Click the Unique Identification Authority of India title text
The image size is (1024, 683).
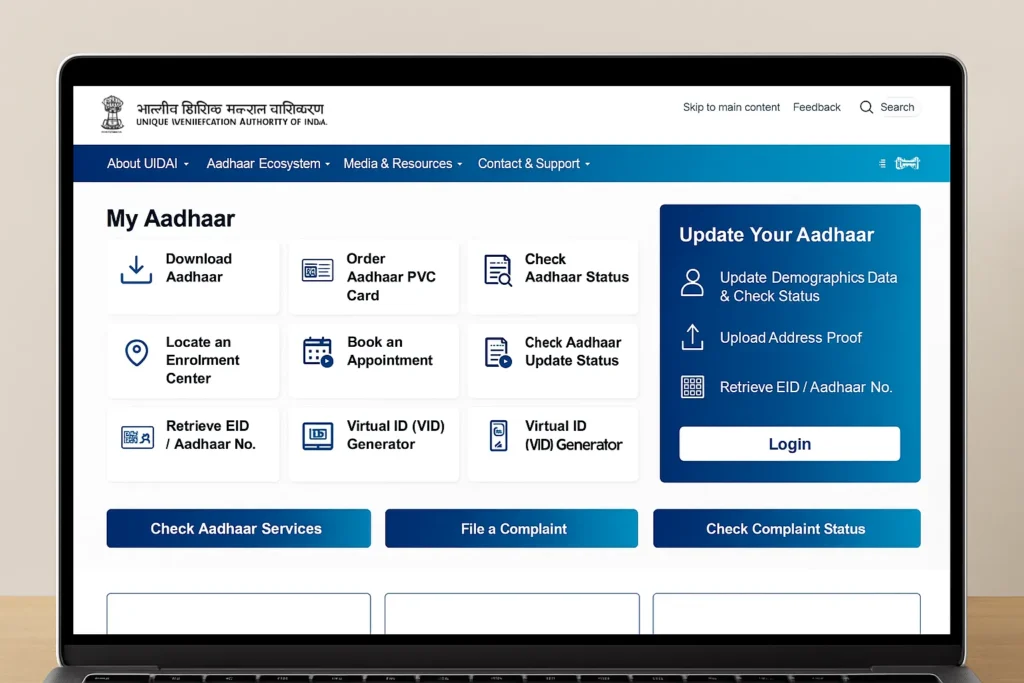(x=231, y=122)
